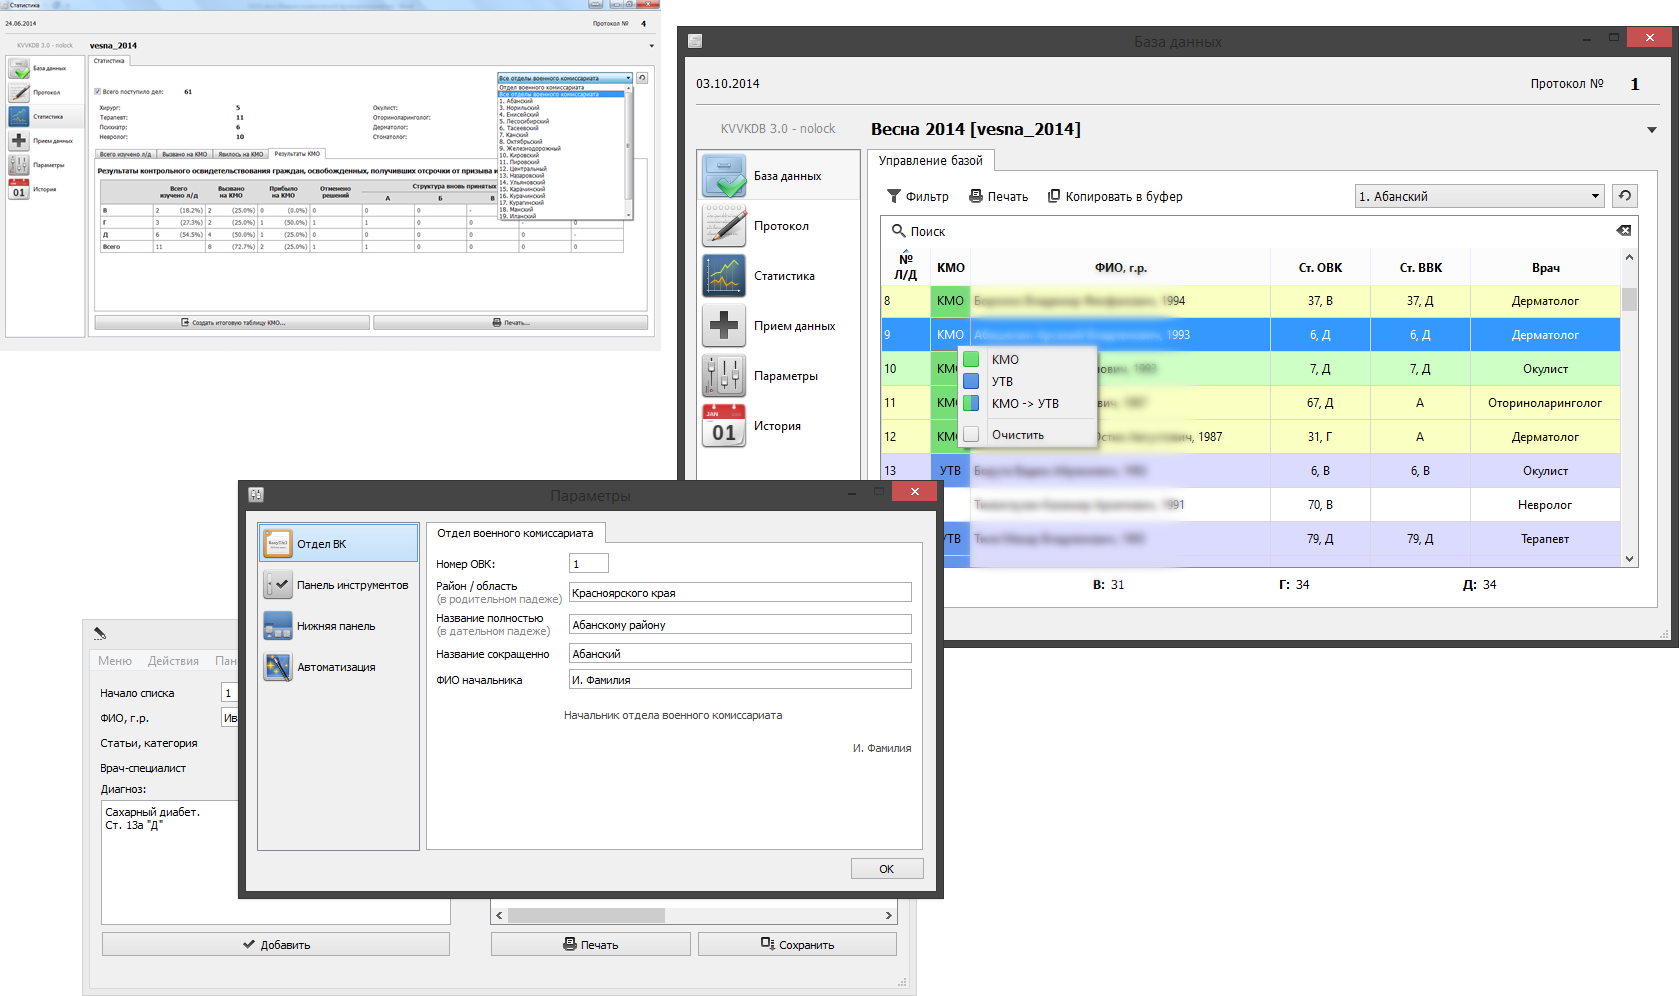
Task: Open История calendar icon in База данных window sidebar
Action: point(724,426)
